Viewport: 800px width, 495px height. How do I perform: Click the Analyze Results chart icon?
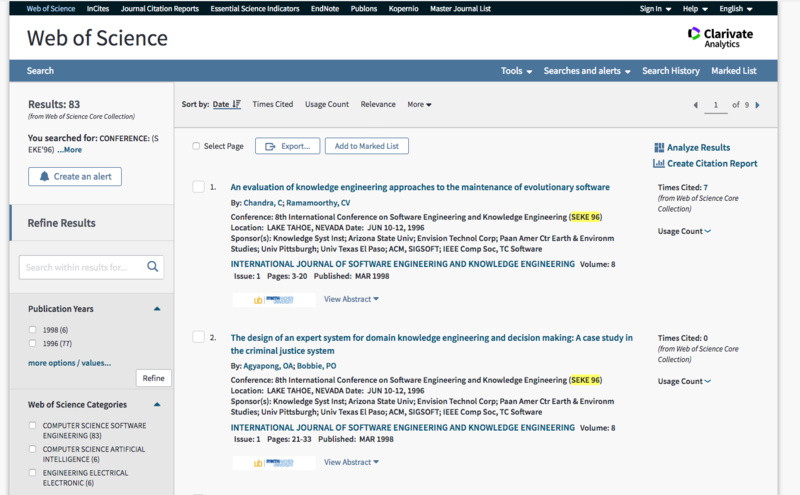[659, 147]
